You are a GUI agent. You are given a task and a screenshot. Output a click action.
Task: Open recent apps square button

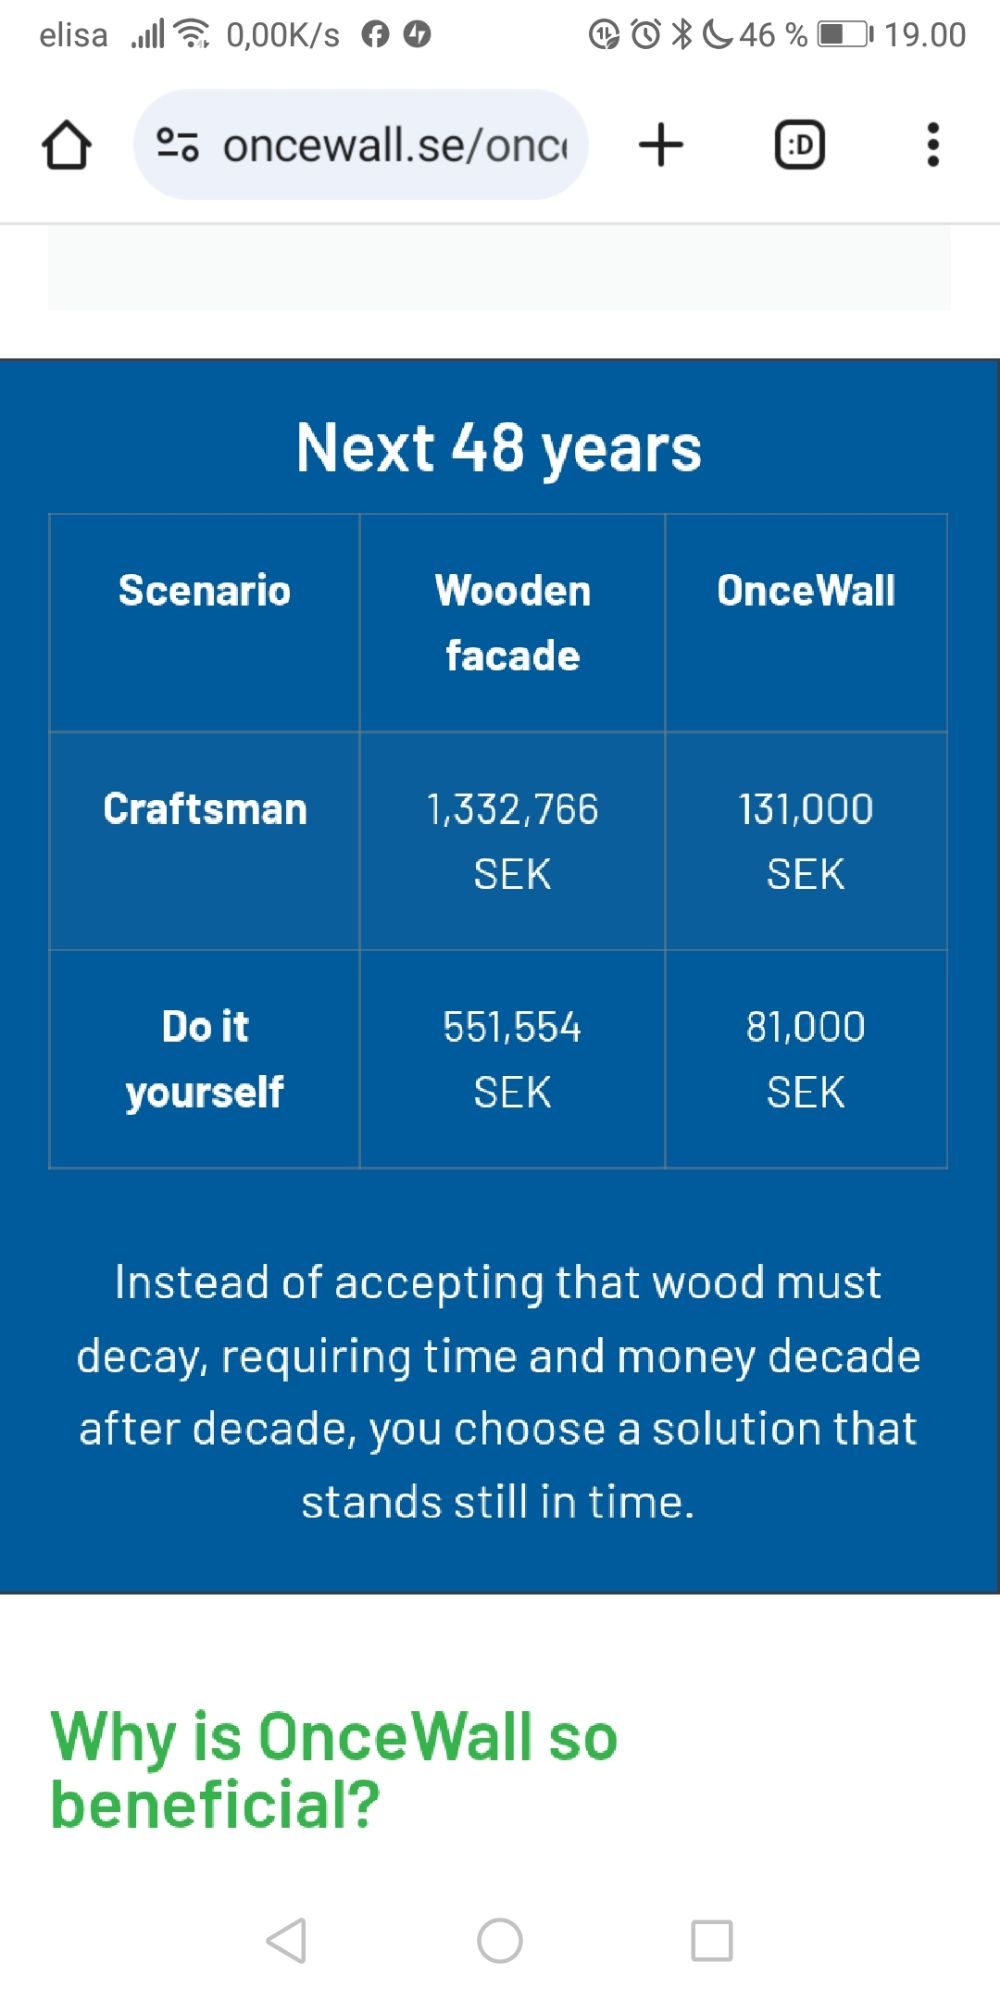tap(712, 1941)
